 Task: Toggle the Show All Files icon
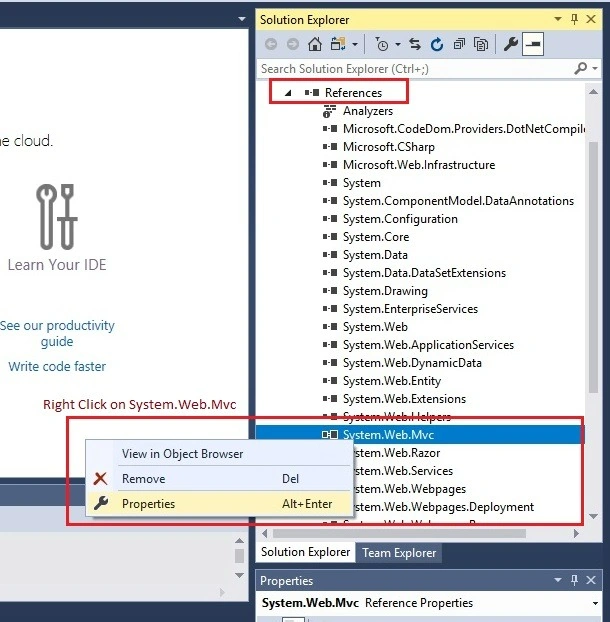481,44
